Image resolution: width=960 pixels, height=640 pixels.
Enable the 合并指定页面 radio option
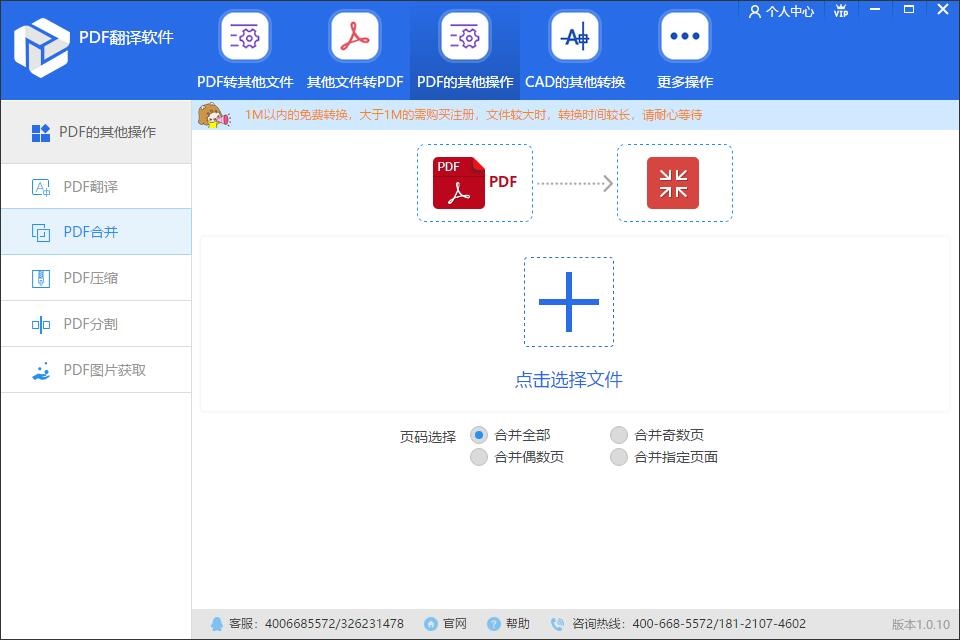(x=619, y=457)
